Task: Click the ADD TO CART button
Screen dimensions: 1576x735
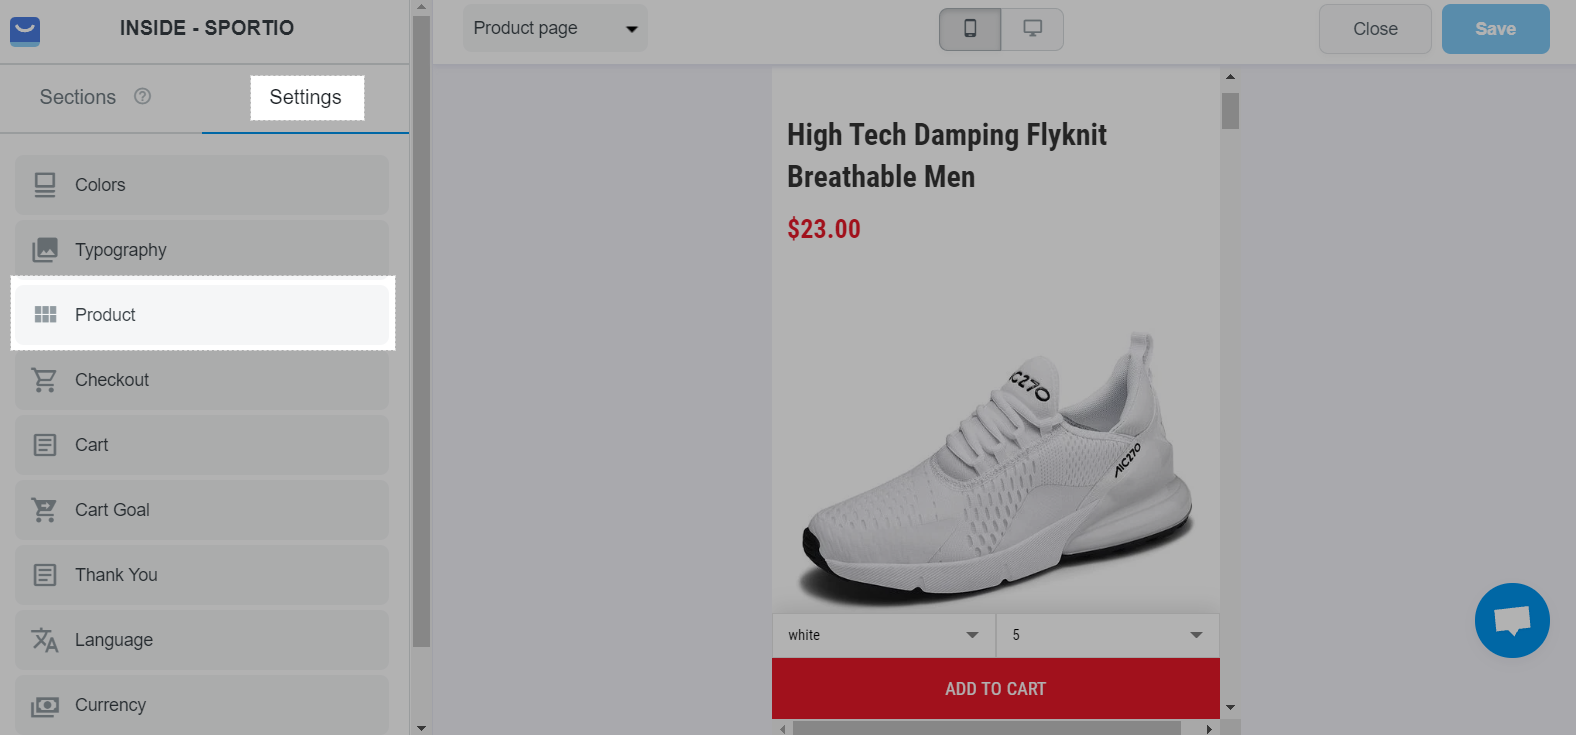Action: pos(996,688)
